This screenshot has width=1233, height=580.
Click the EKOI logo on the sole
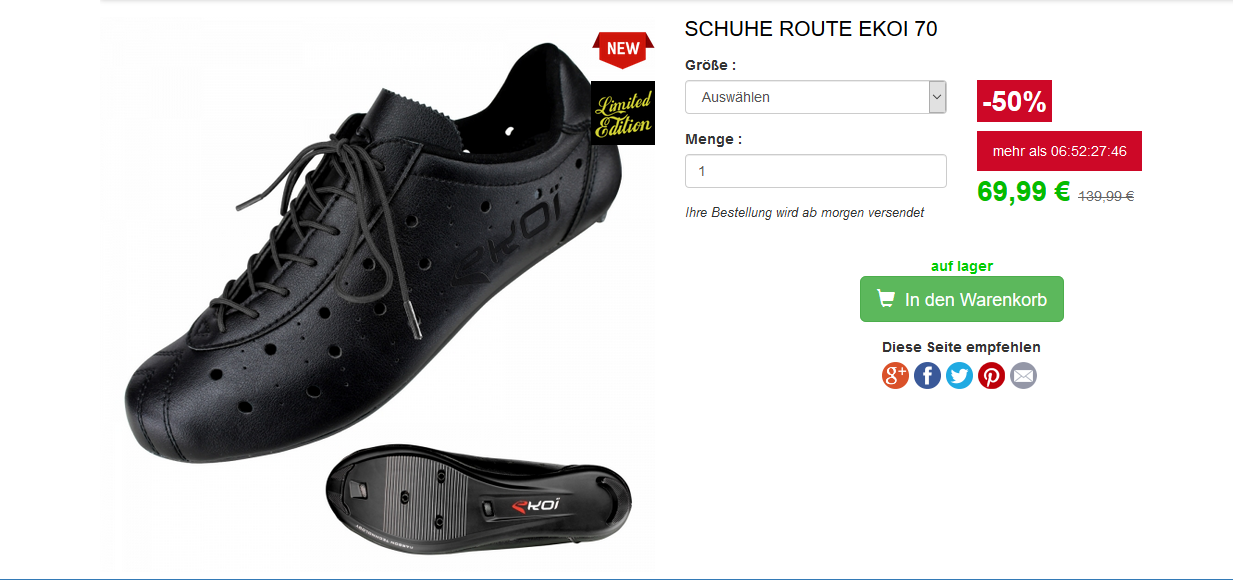[536, 505]
